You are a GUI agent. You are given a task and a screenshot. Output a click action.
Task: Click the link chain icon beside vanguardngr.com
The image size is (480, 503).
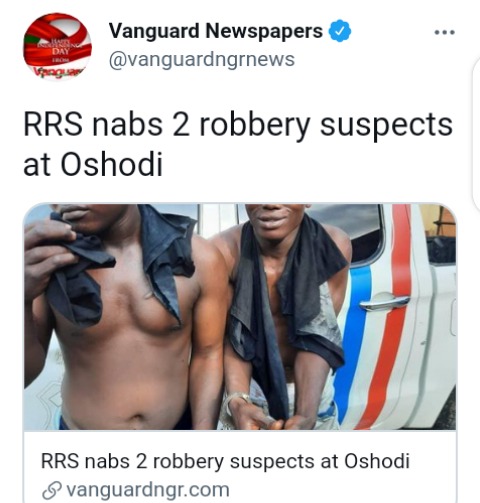[x=52, y=490]
